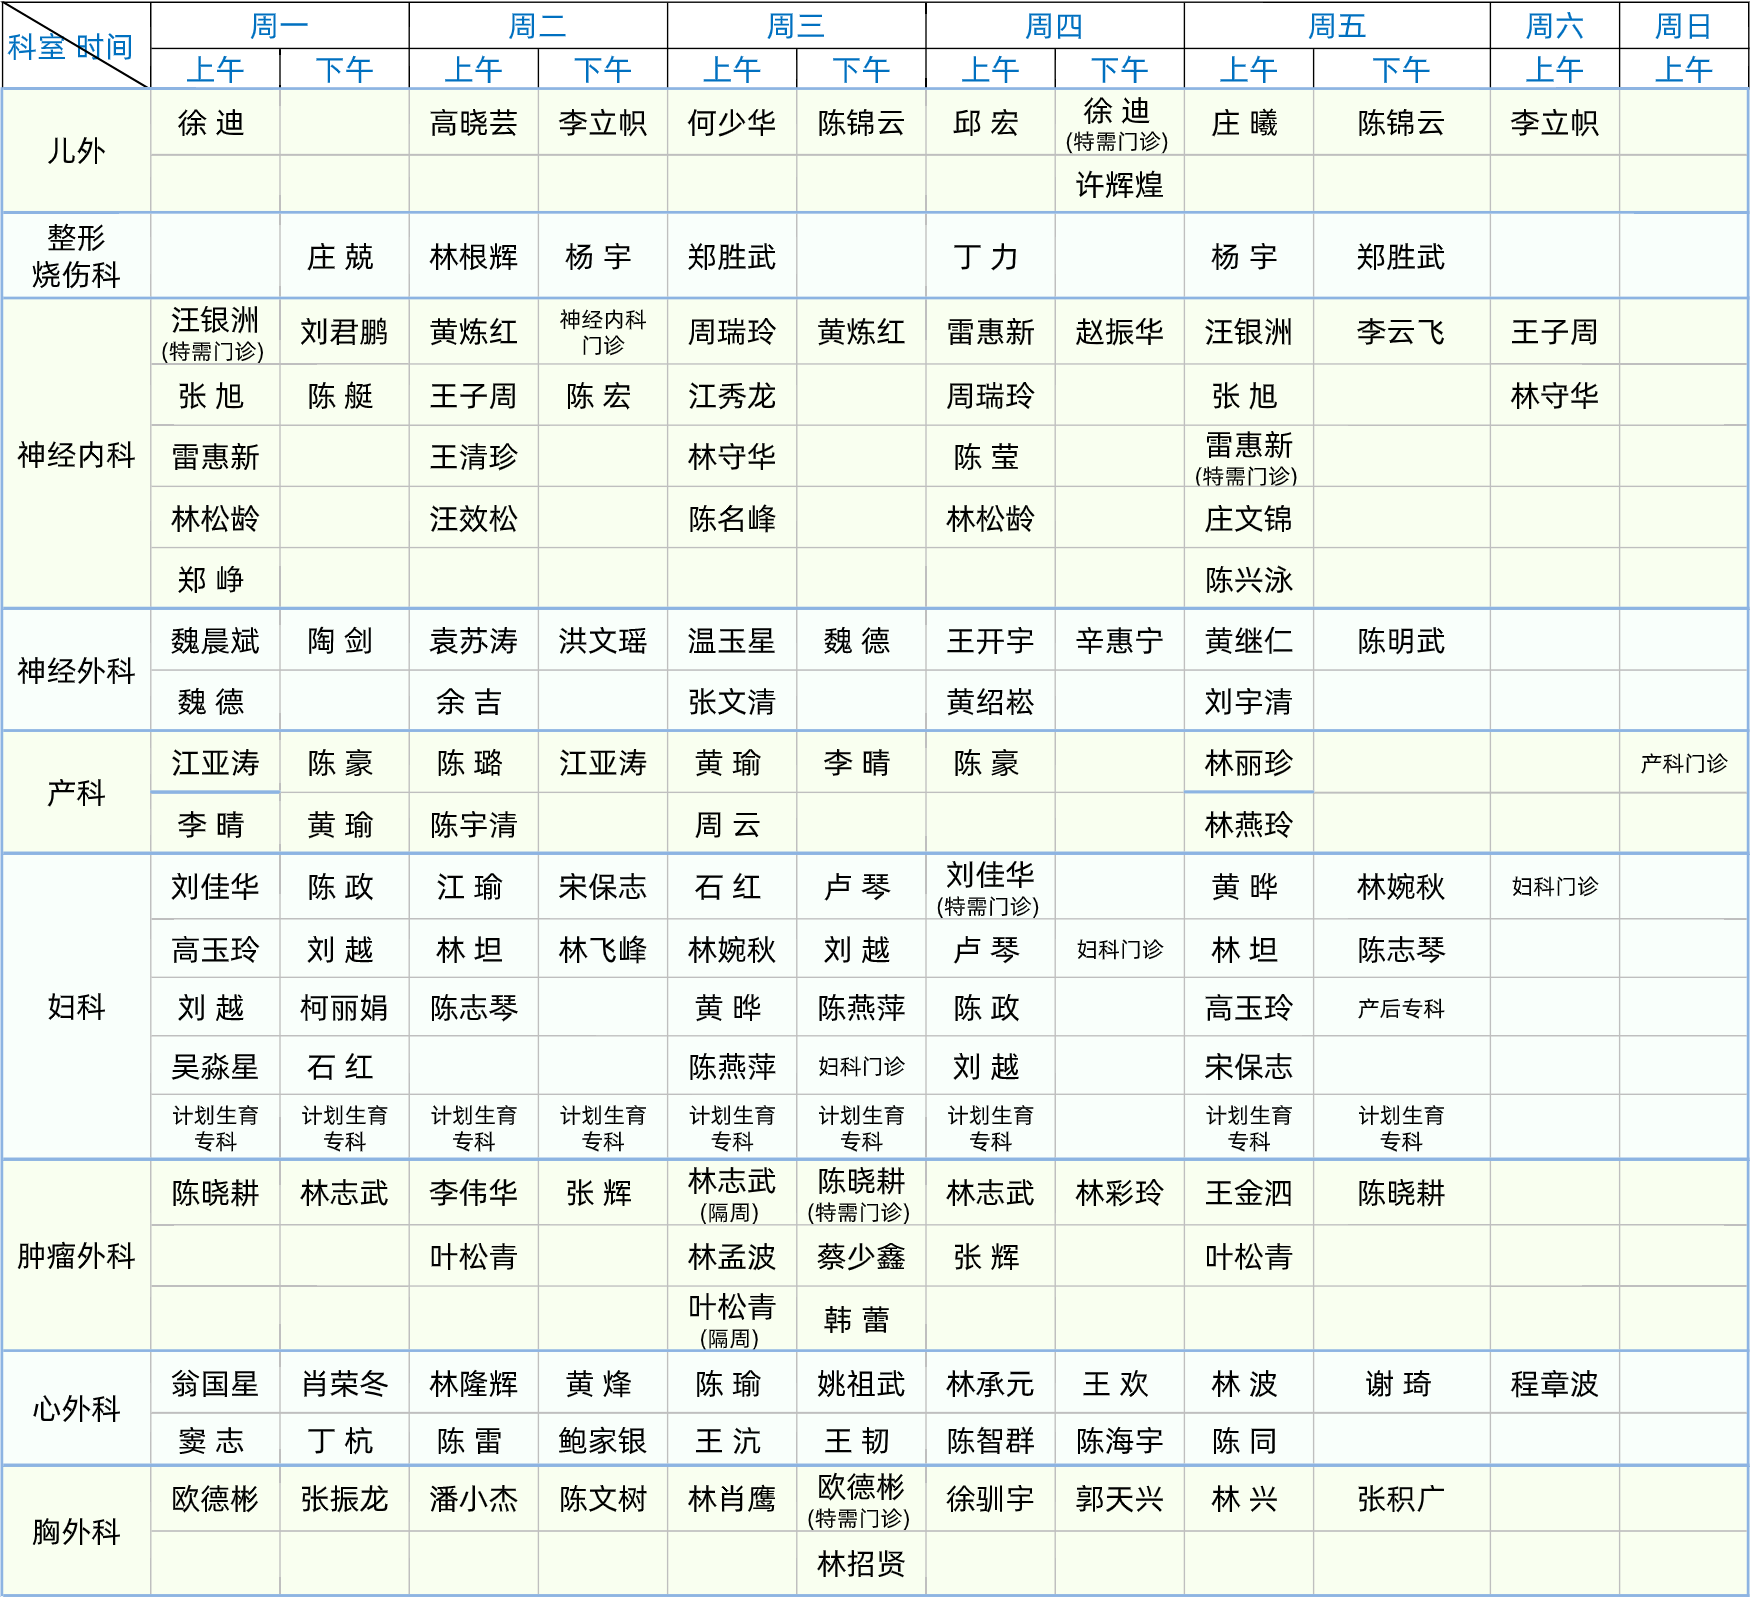The height and width of the screenshot is (1597, 1750).
Task: Select doctor 赵振华 on Thursday afternoon
Action: [1119, 332]
